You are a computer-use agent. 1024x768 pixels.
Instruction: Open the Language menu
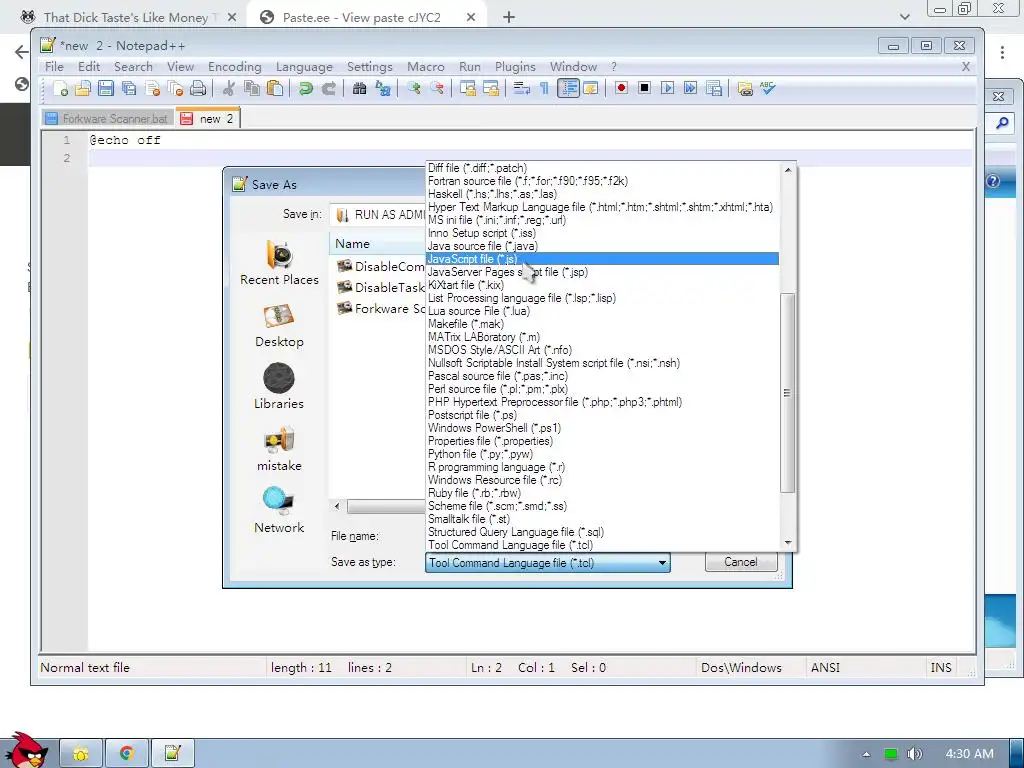click(x=304, y=67)
